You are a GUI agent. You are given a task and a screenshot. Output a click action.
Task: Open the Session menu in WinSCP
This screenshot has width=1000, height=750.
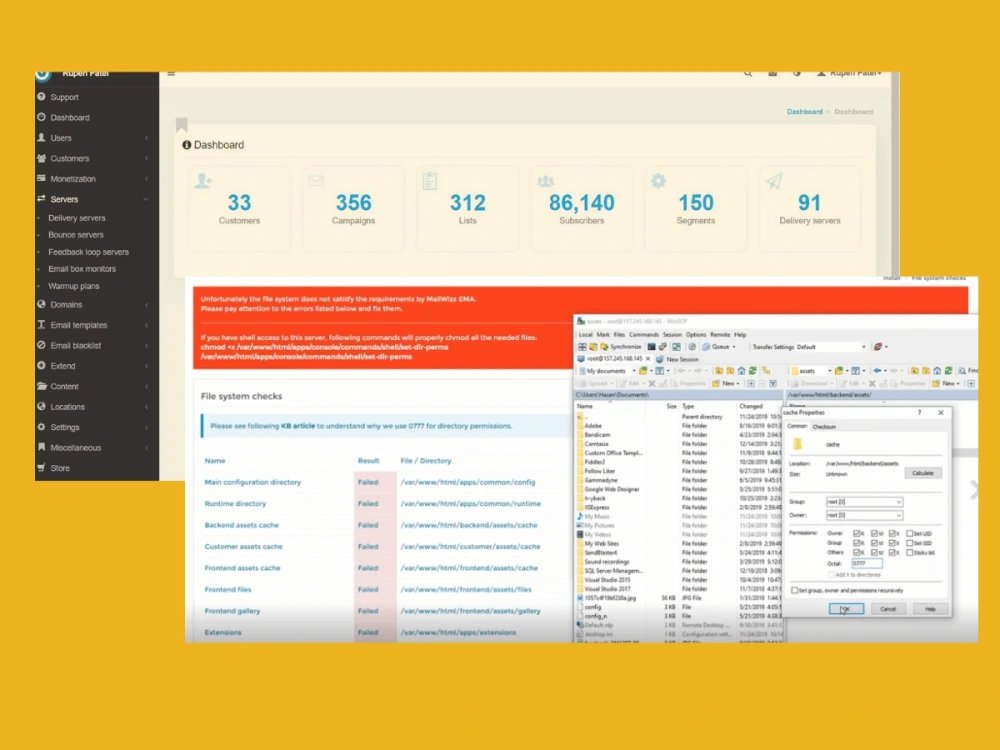[672, 334]
